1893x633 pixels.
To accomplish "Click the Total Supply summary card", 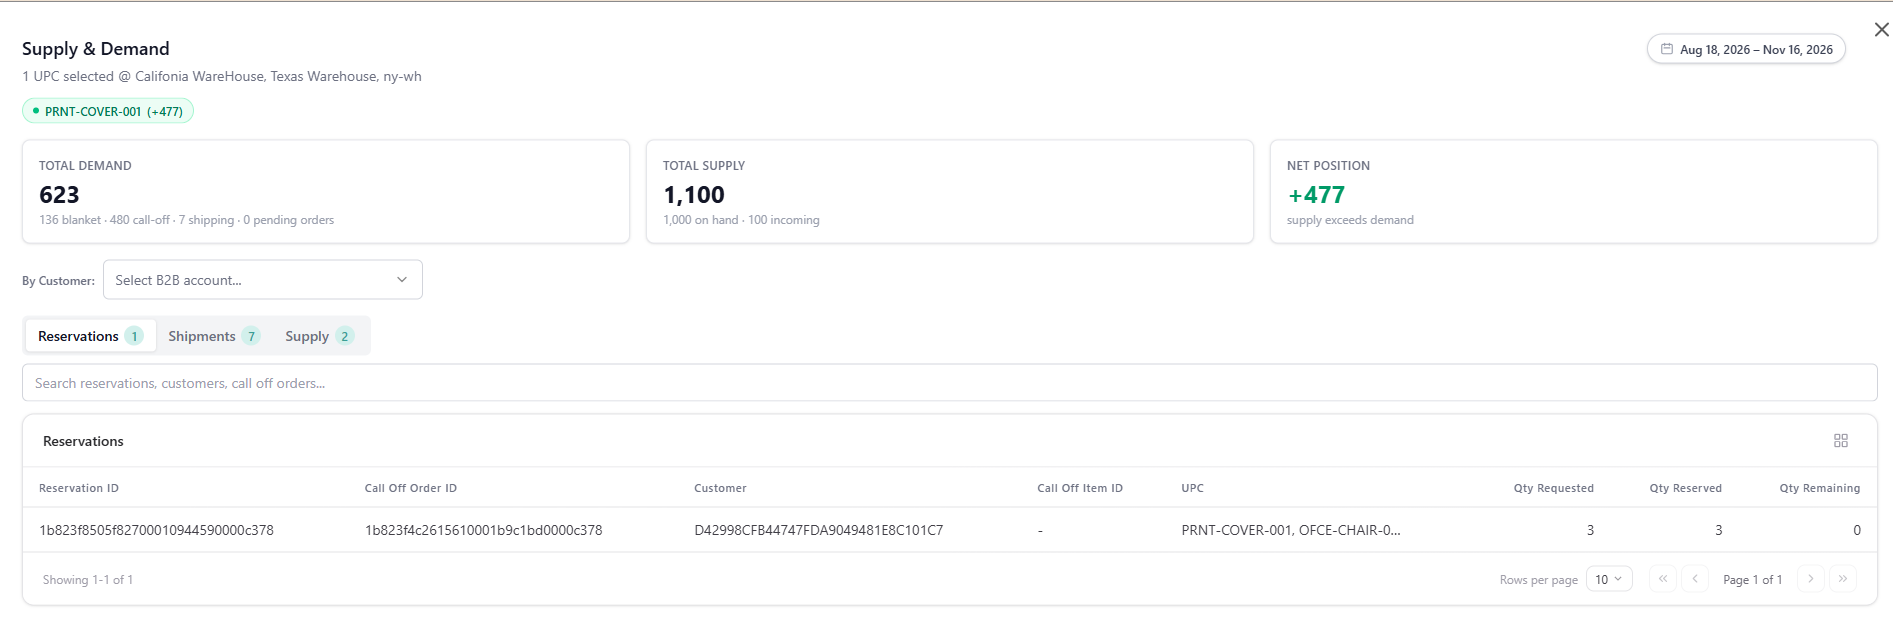I will pyautogui.click(x=949, y=191).
